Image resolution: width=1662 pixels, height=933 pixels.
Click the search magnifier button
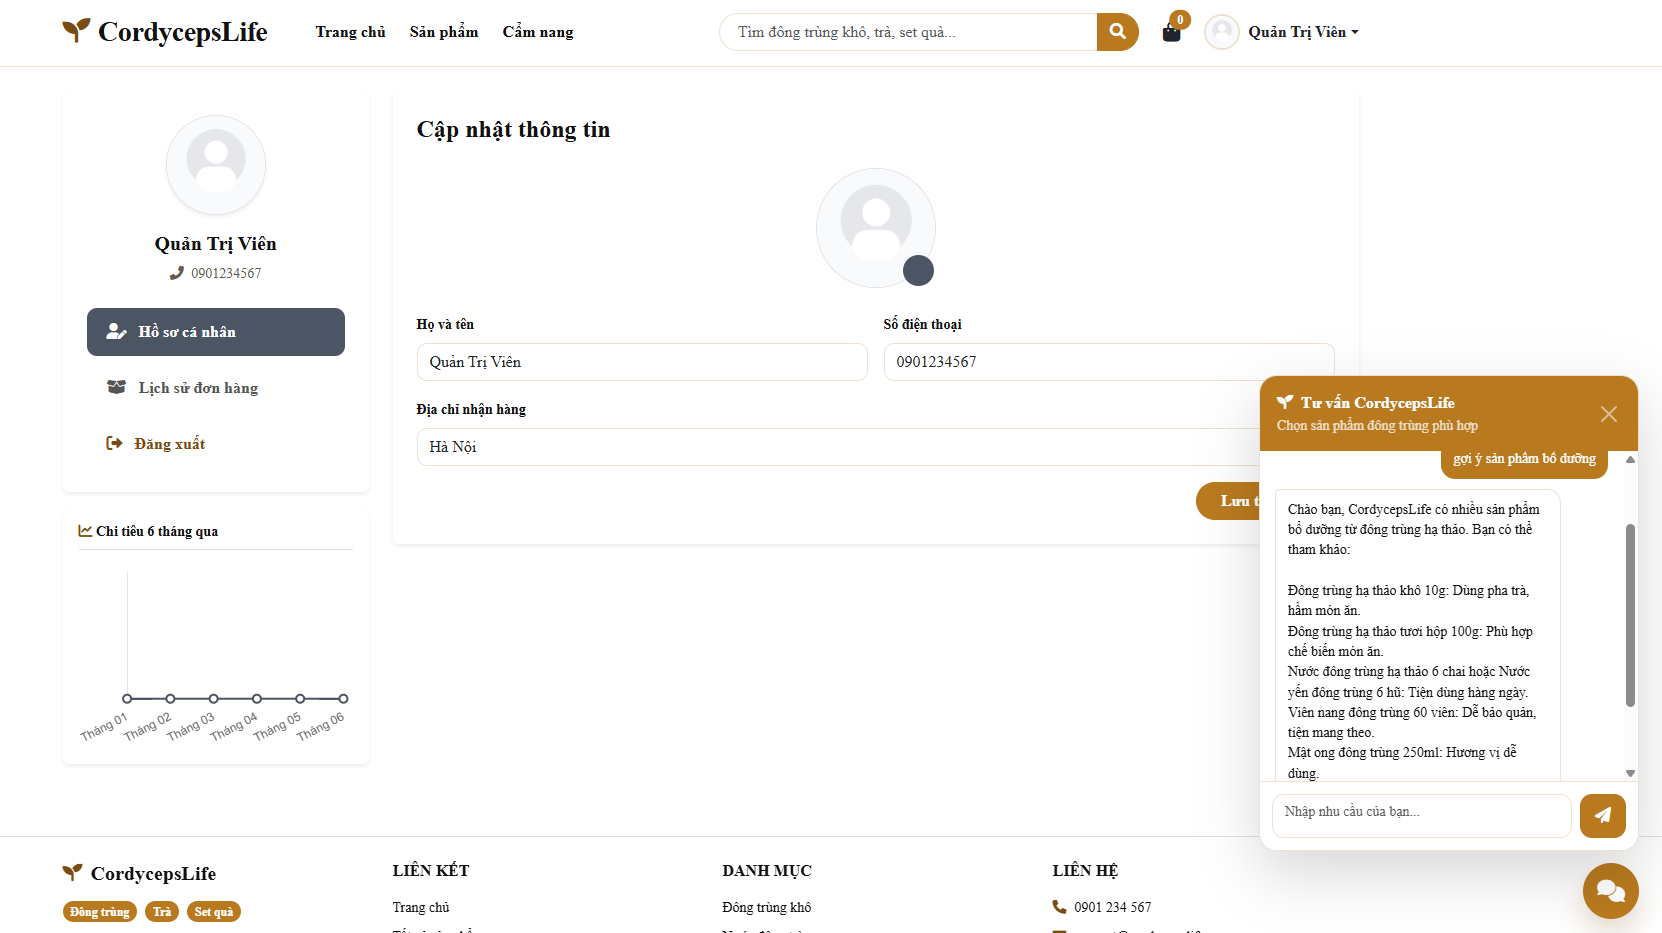point(1117,32)
